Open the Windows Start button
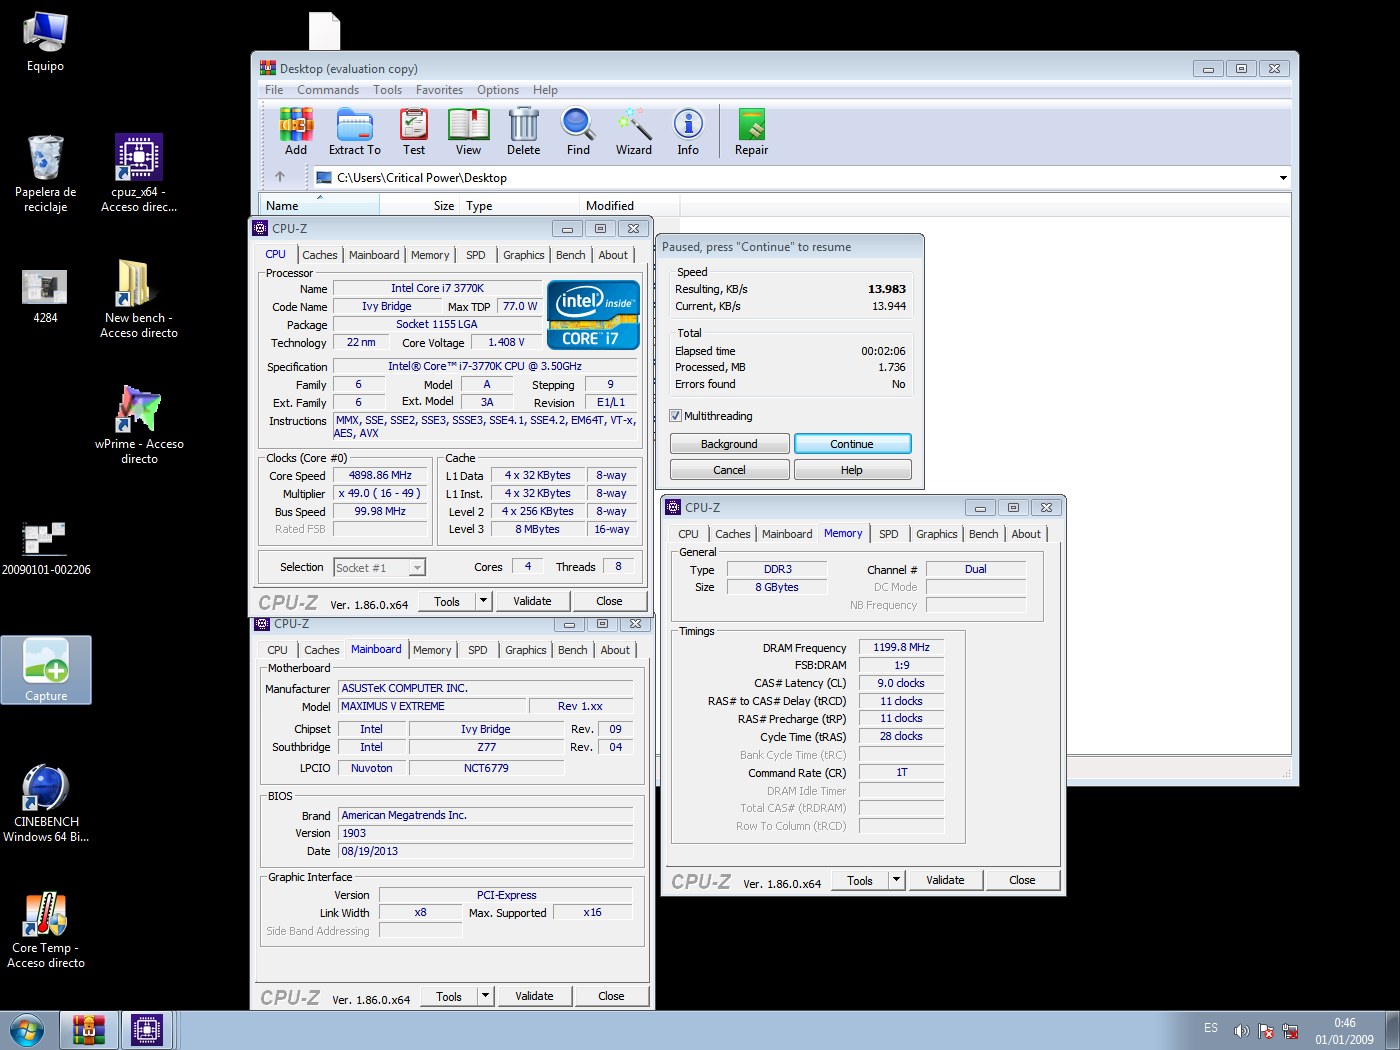 click(27, 1029)
